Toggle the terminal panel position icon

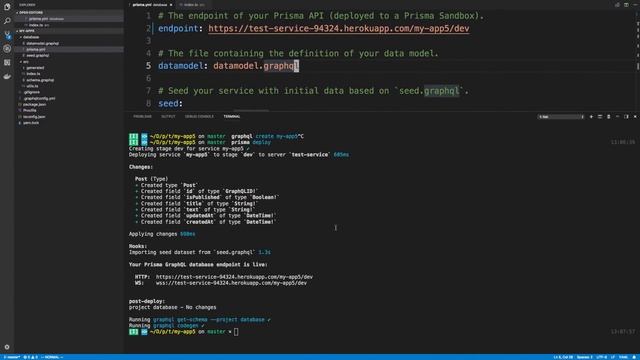point(626,117)
